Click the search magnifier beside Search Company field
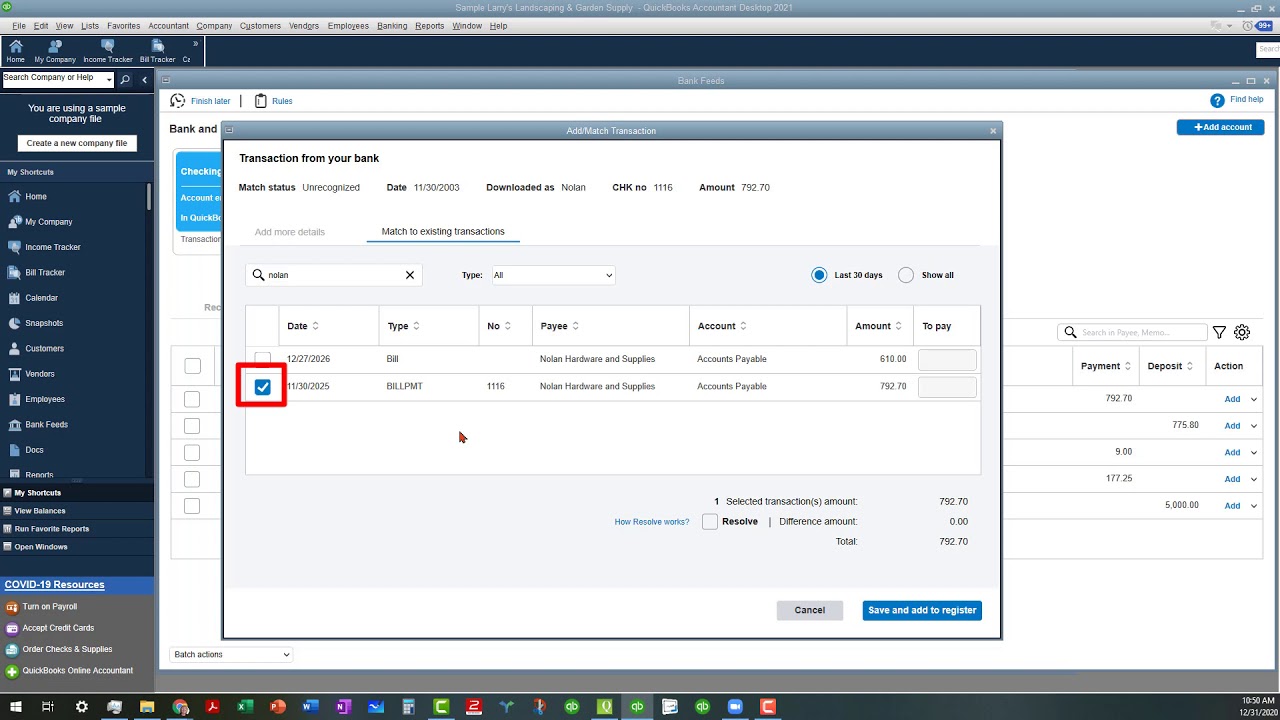 tap(125, 79)
